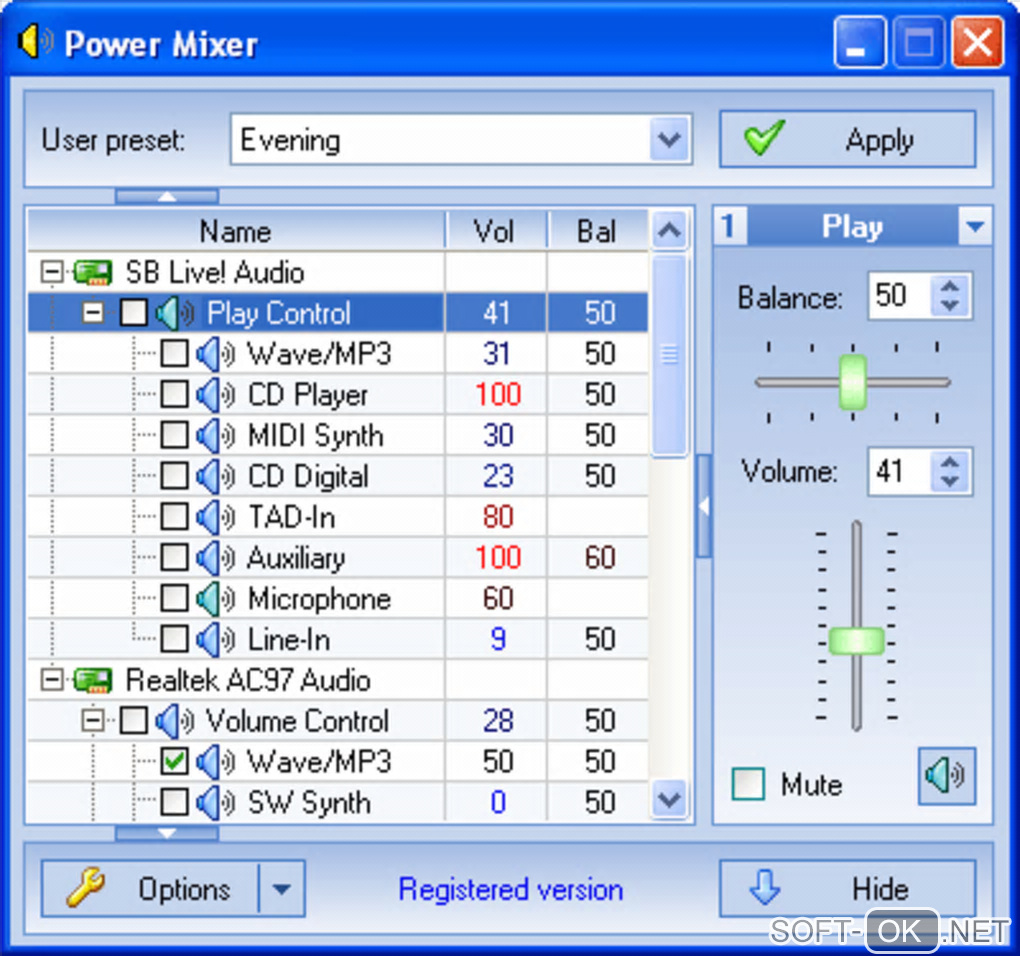Click the Auxiliary speaker icon
Image resolution: width=1020 pixels, height=956 pixels.
(215, 558)
